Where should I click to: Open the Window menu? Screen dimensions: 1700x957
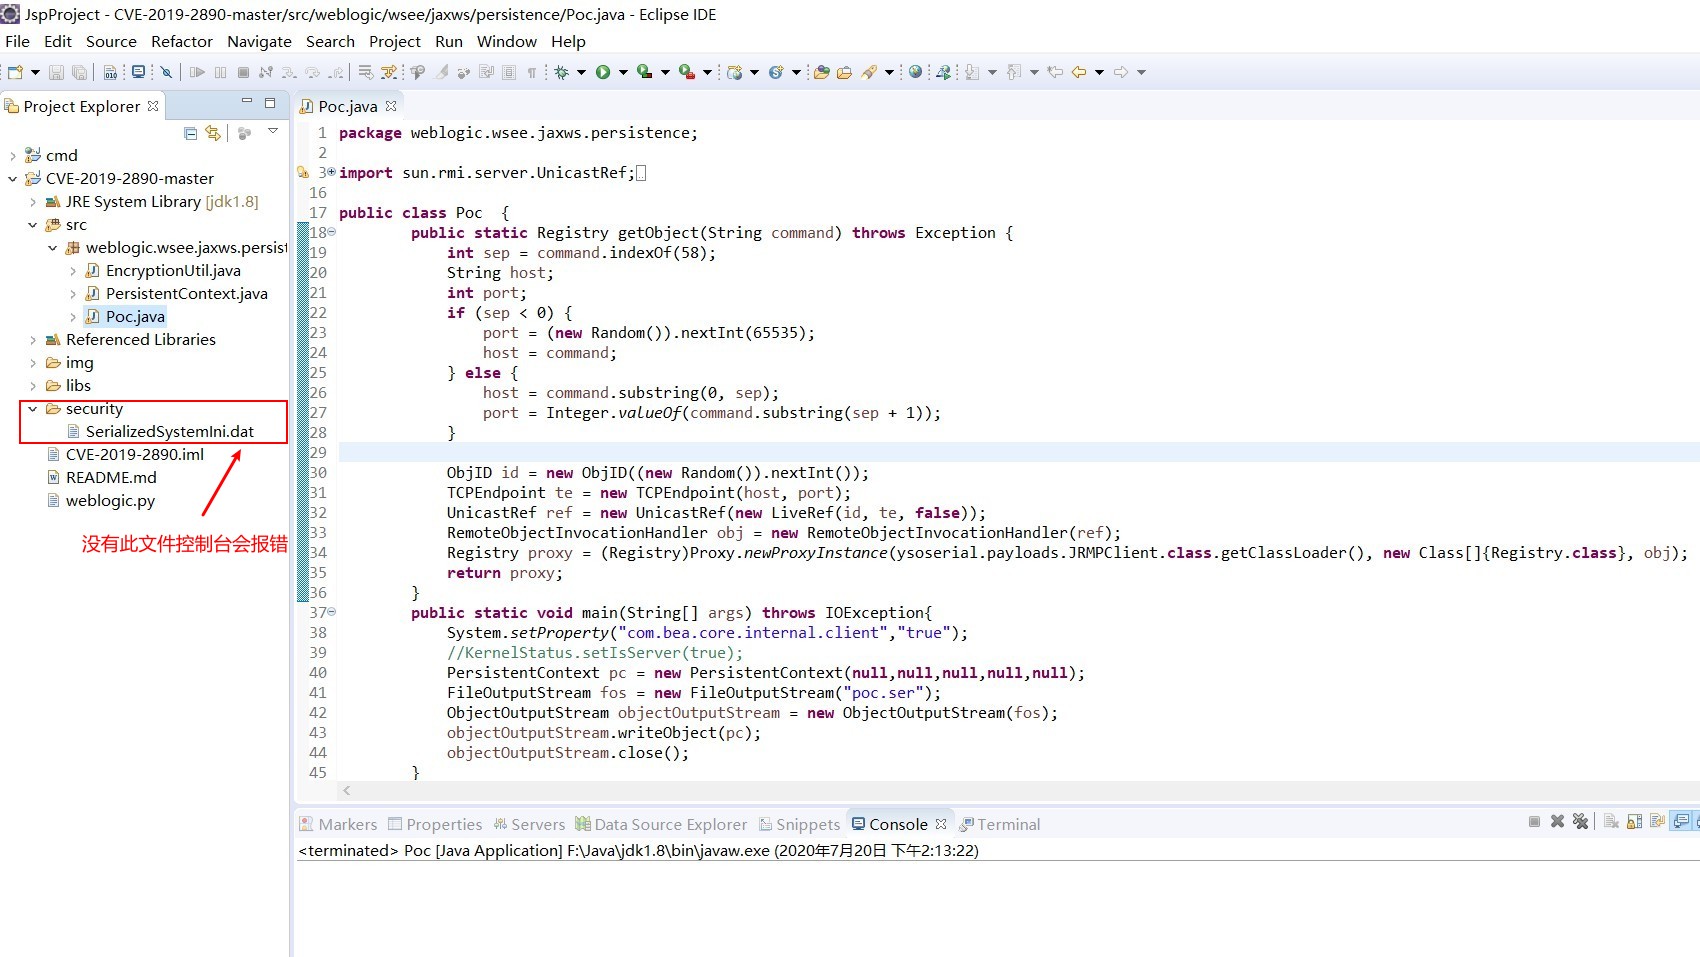click(506, 41)
